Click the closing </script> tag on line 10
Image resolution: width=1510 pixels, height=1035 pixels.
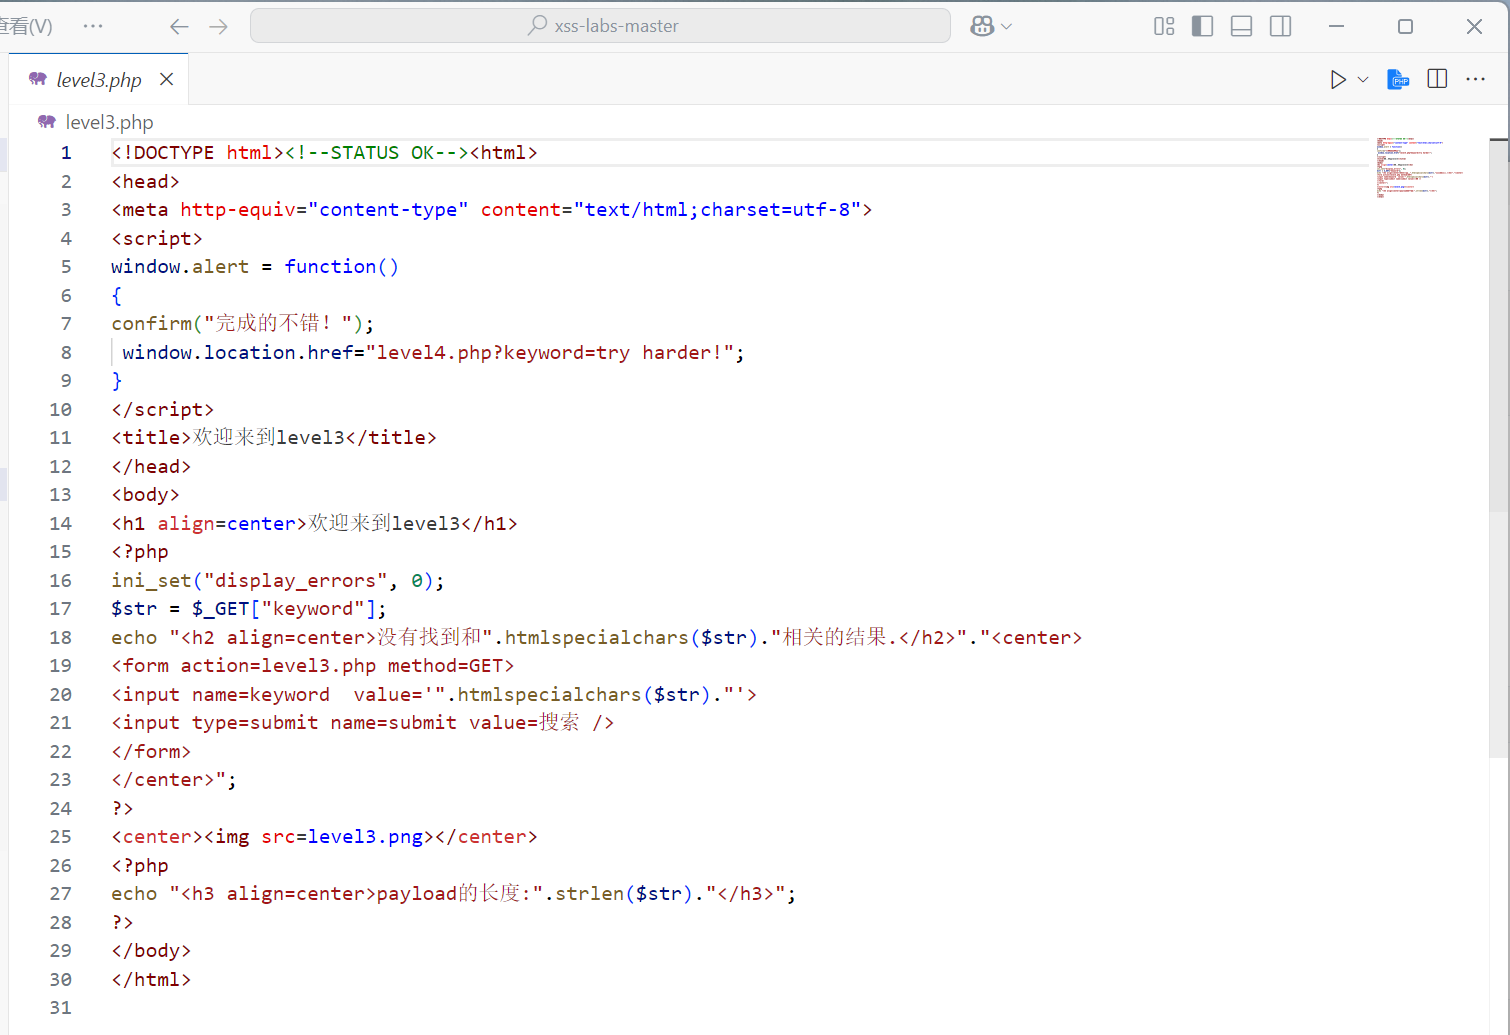[x=162, y=409]
